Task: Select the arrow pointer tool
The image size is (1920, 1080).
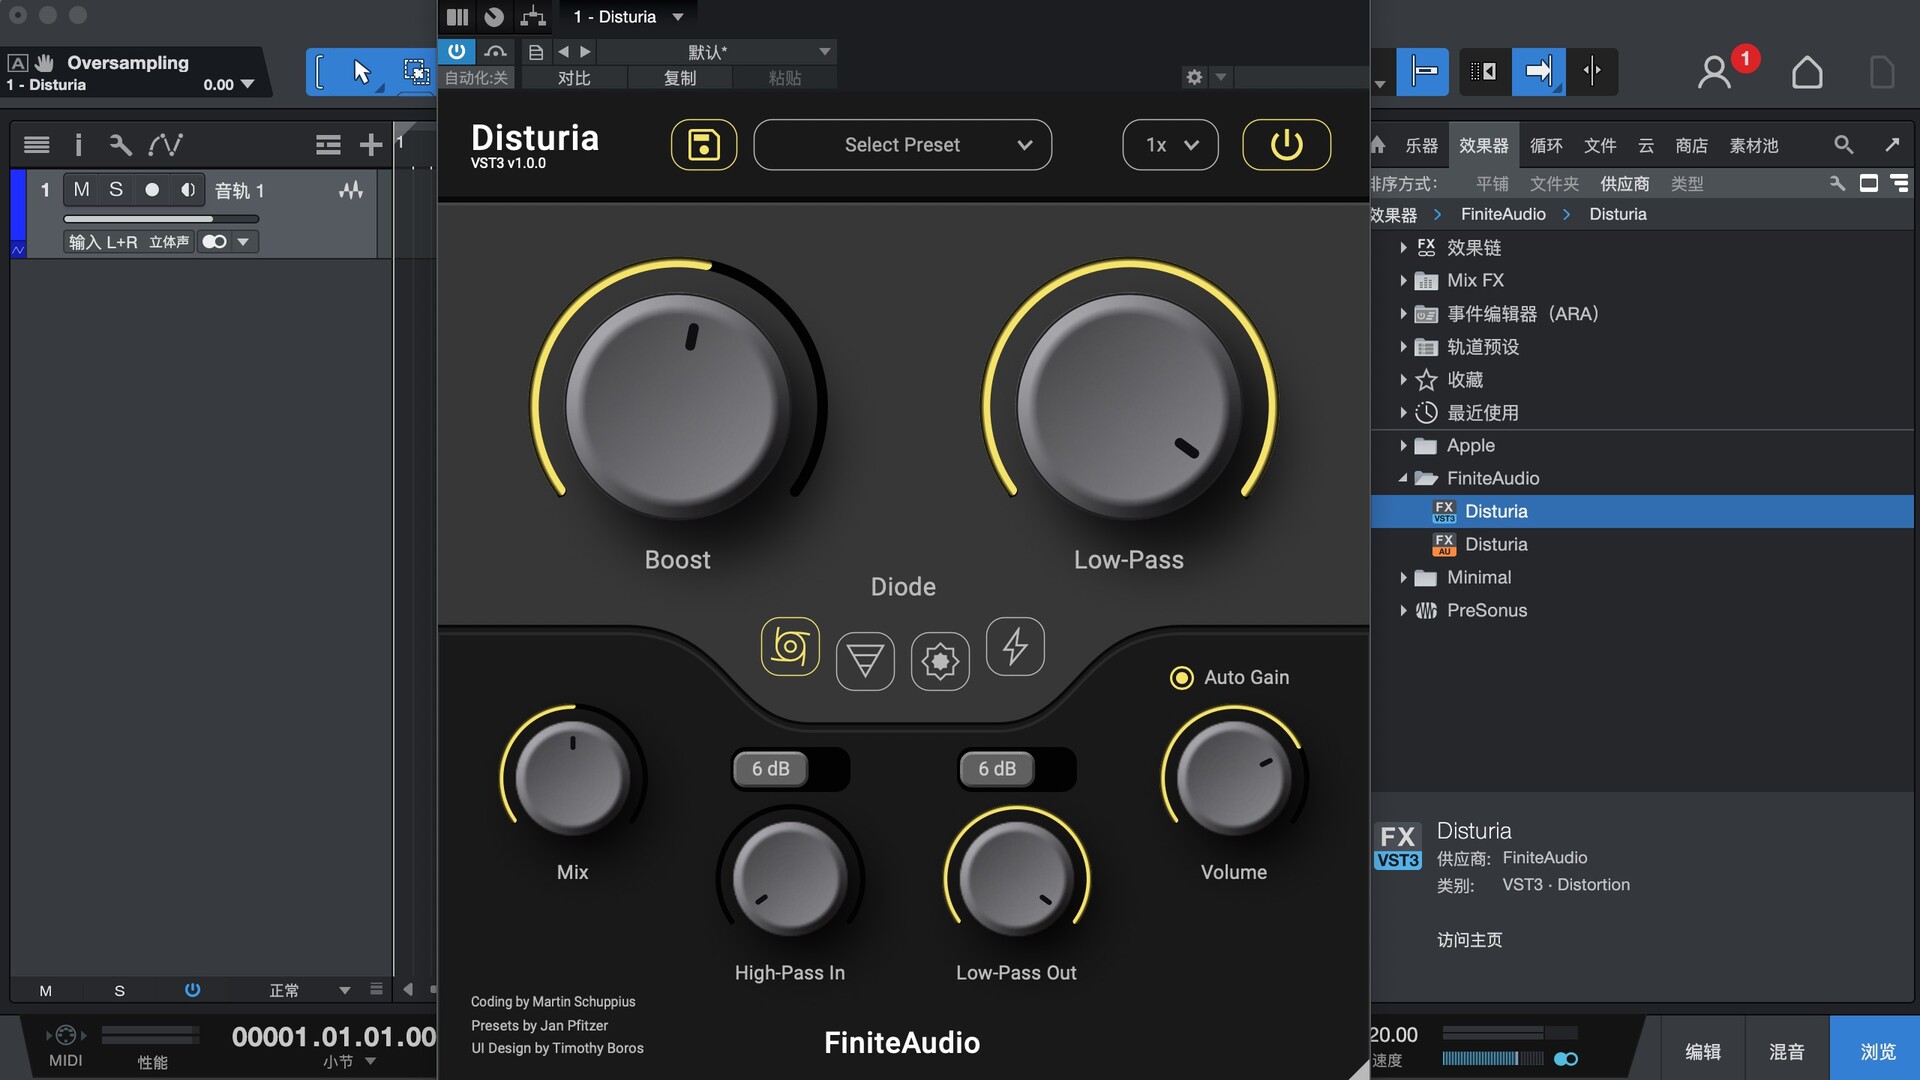Action: tap(362, 72)
